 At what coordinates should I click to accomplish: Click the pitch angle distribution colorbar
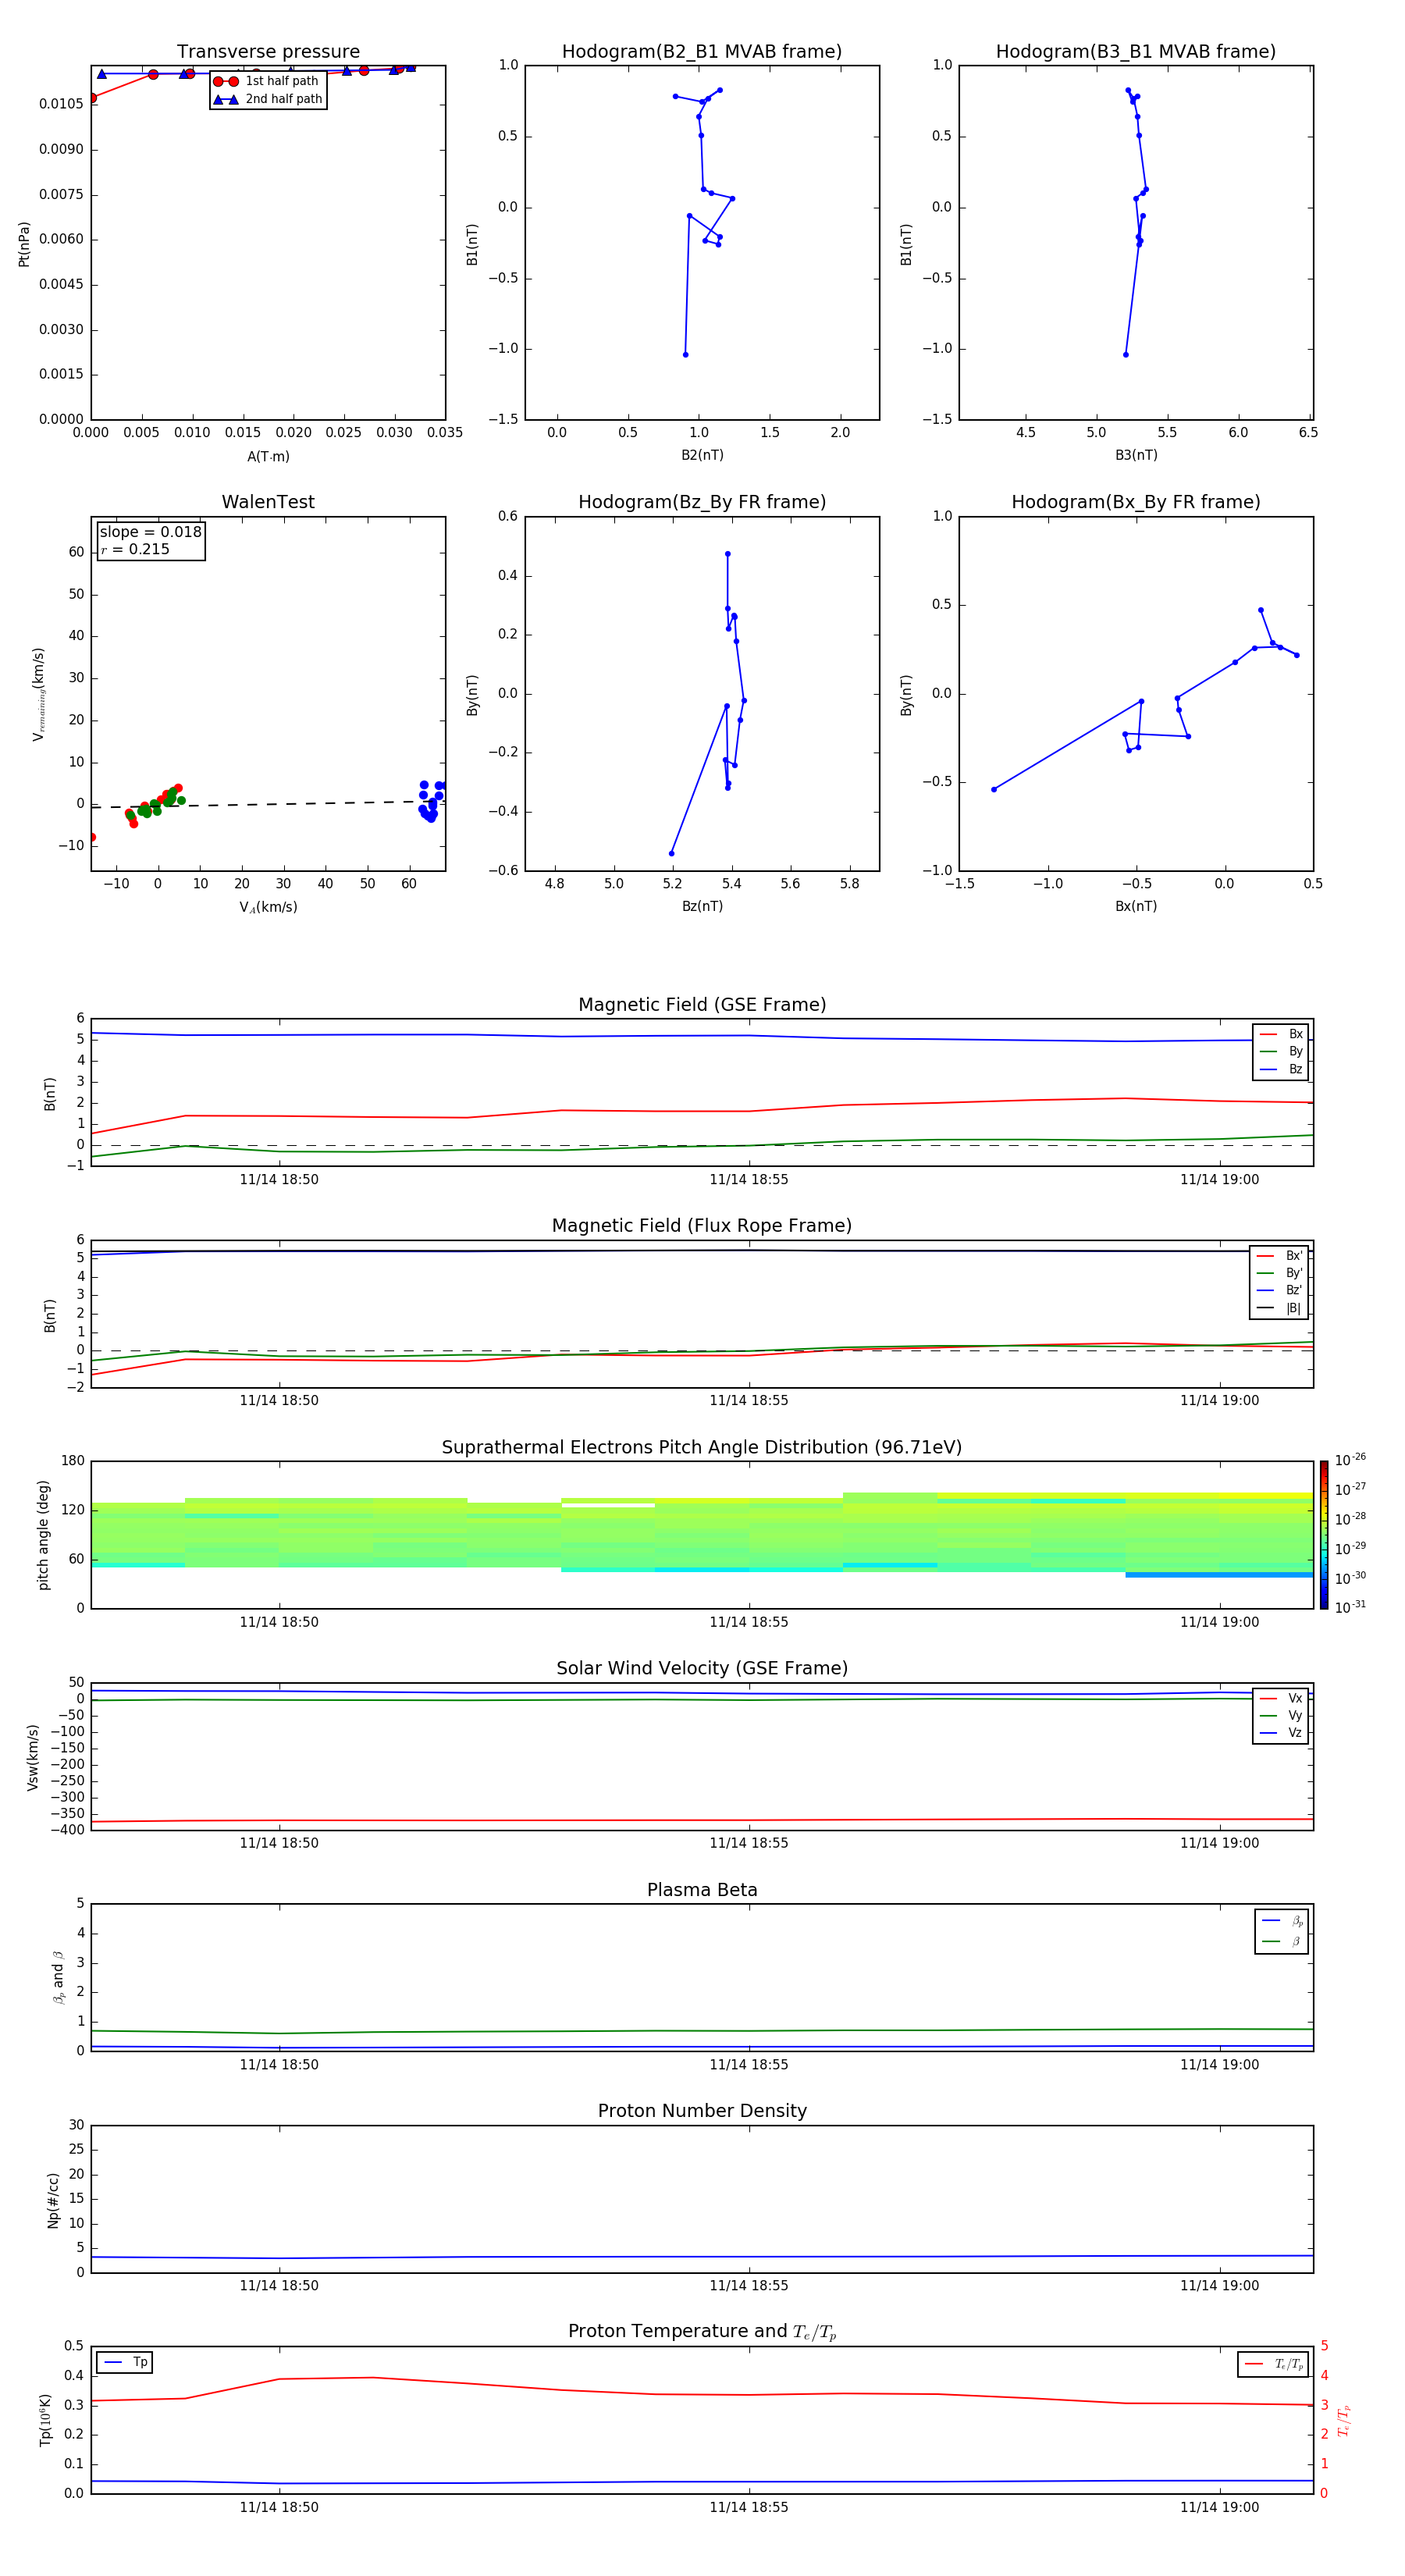[1323, 1535]
